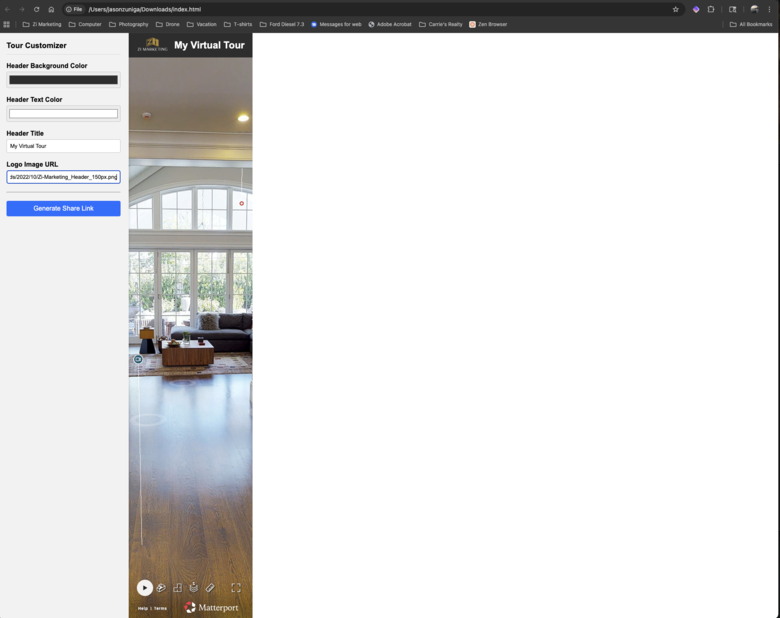Open the Photography bookmarks folder
The width and height of the screenshot is (780, 618).
point(128,24)
